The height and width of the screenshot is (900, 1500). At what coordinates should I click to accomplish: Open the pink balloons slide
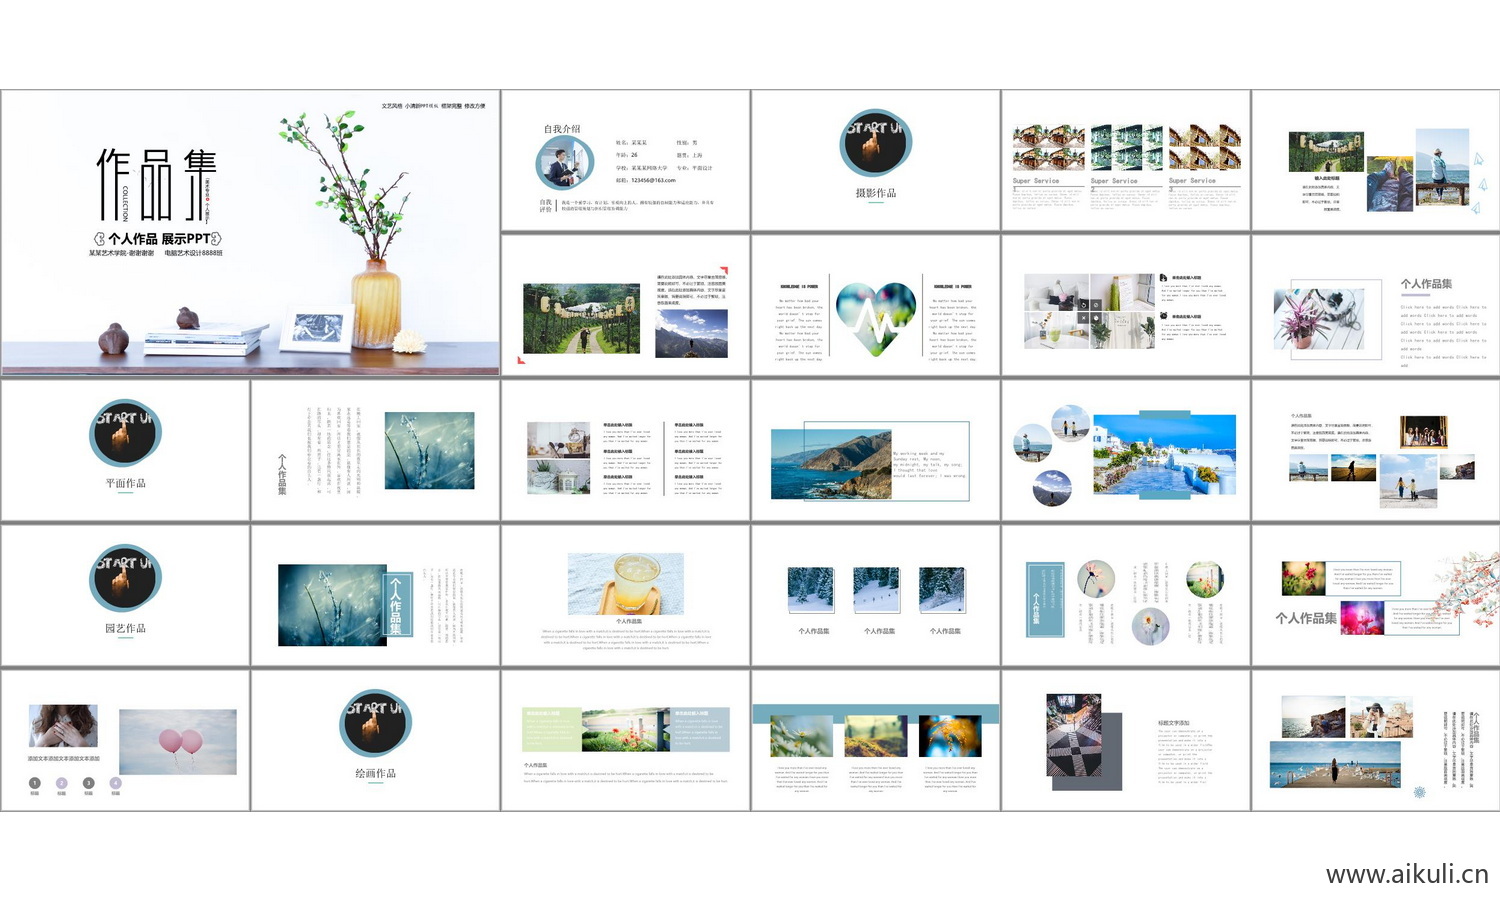coord(125,740)
